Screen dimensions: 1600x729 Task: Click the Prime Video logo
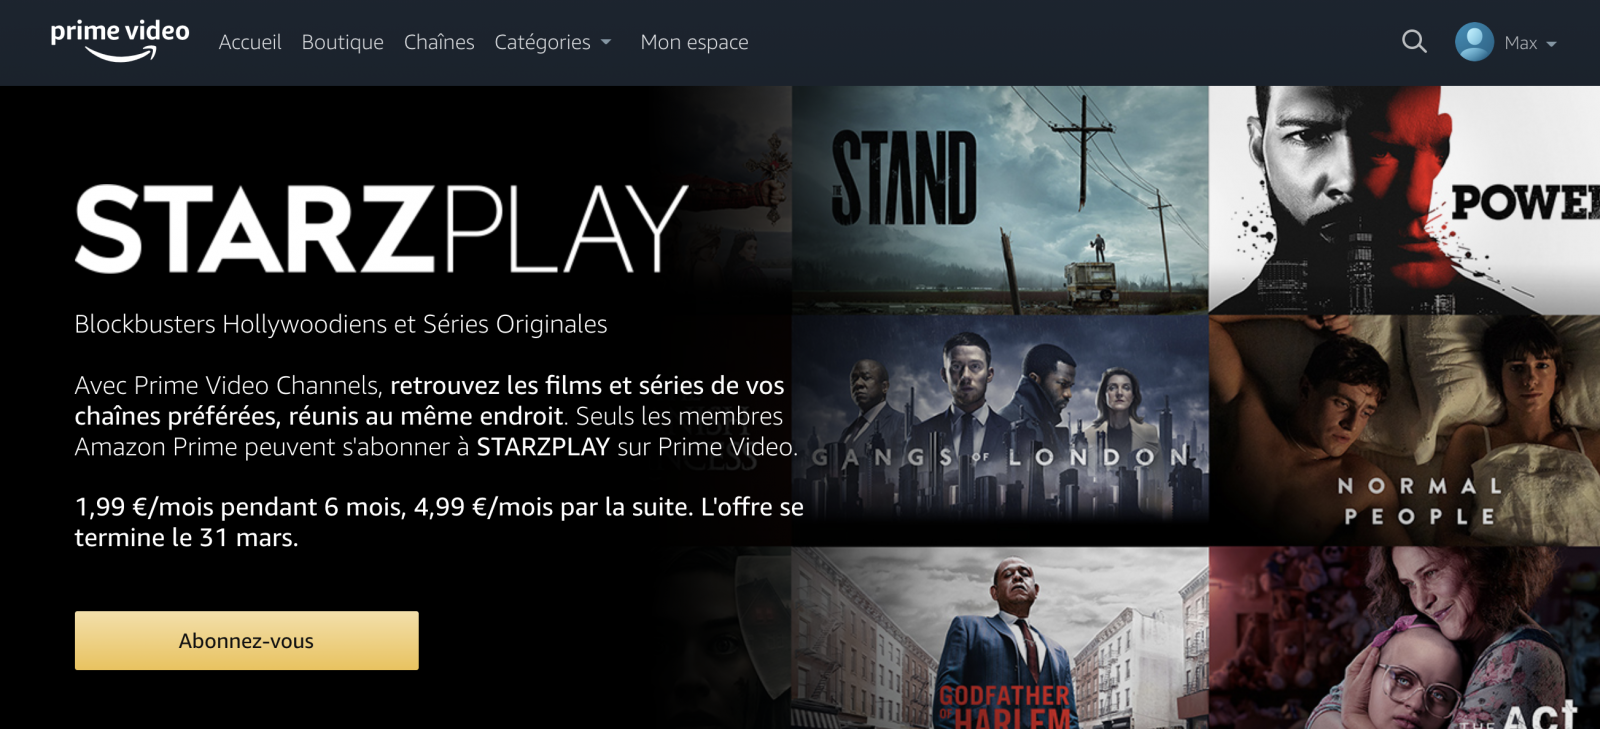(120, 41)
